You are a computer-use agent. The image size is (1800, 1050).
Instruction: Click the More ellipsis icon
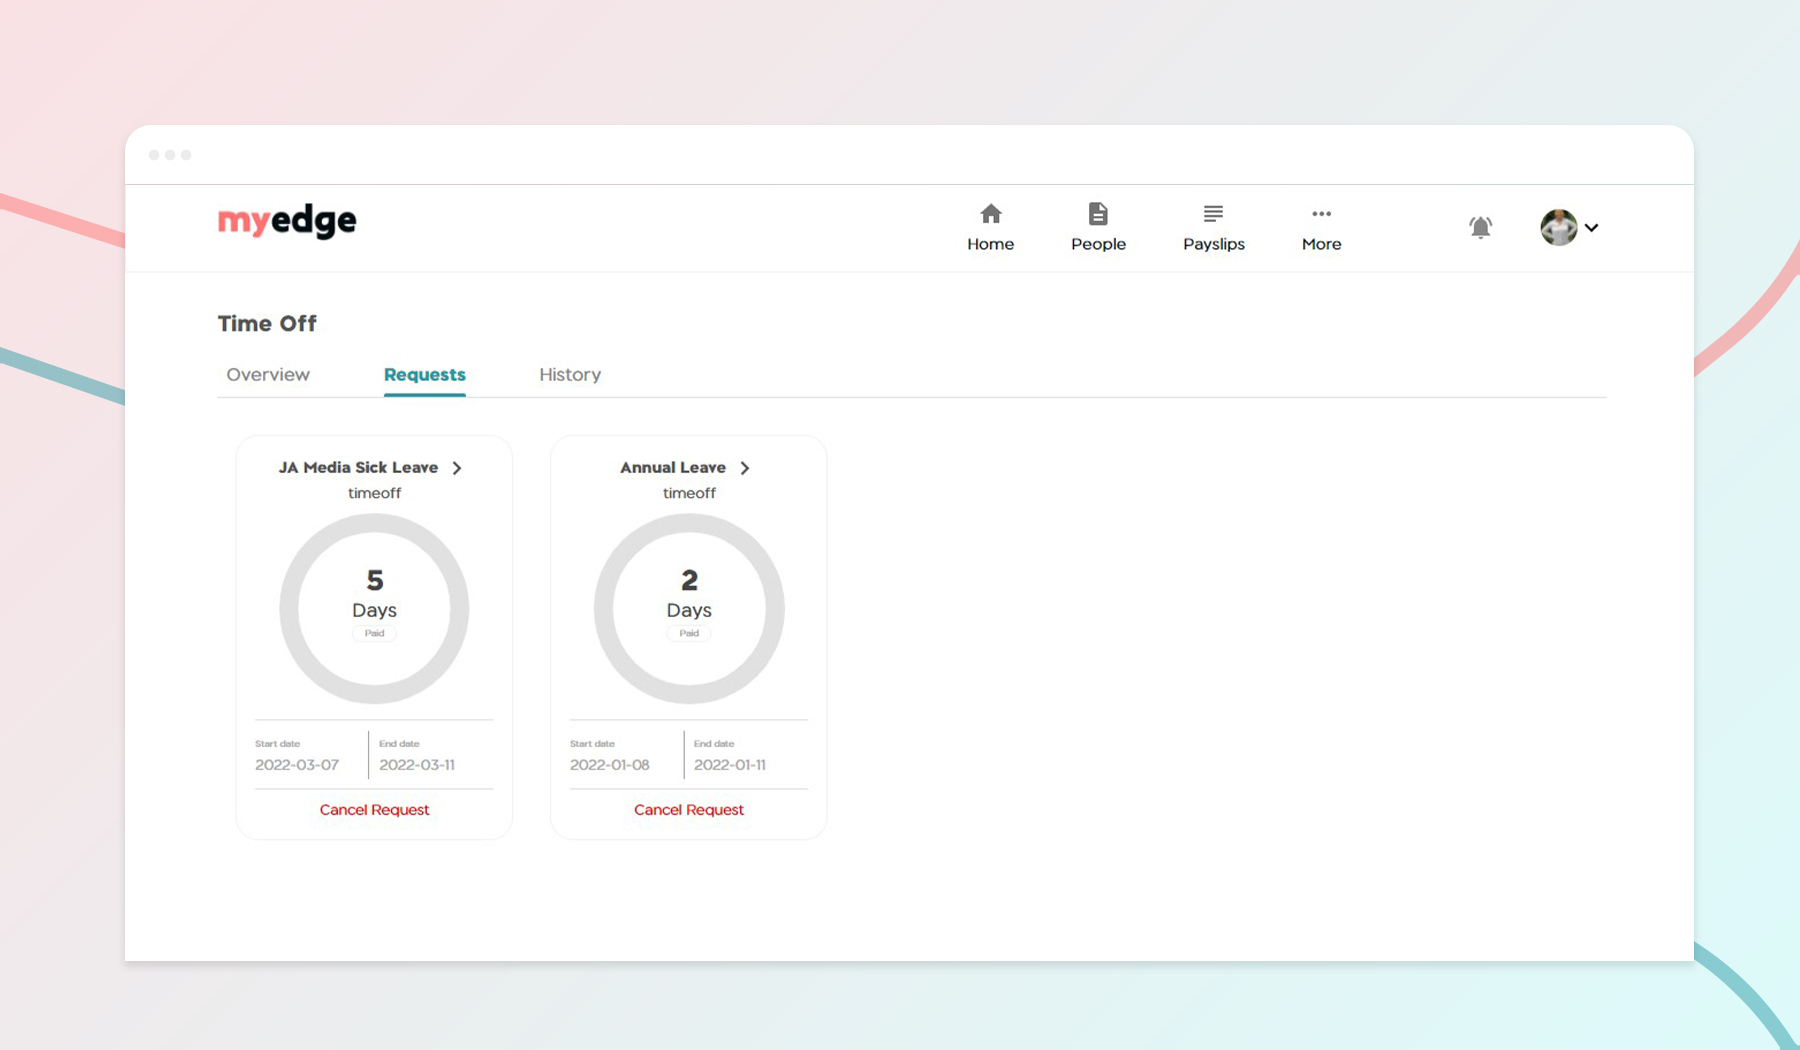1320,225
